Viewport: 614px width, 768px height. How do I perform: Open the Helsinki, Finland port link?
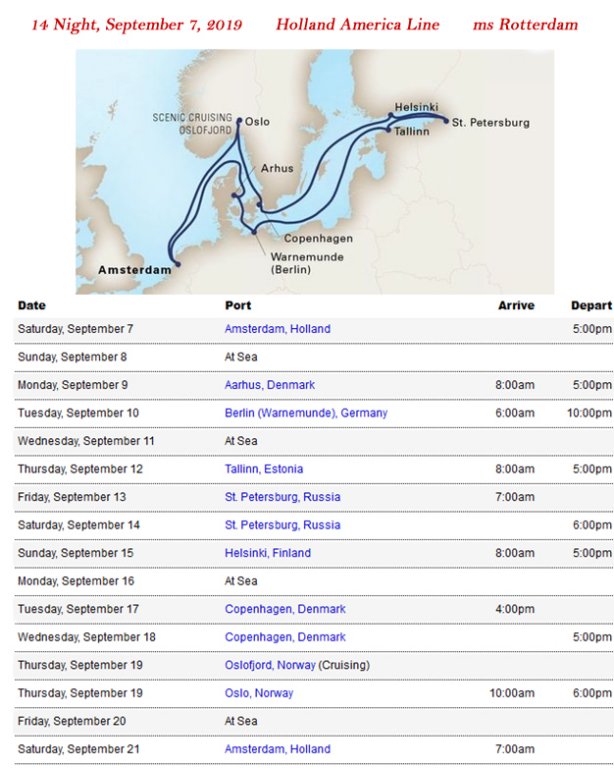tap(267, 553)
